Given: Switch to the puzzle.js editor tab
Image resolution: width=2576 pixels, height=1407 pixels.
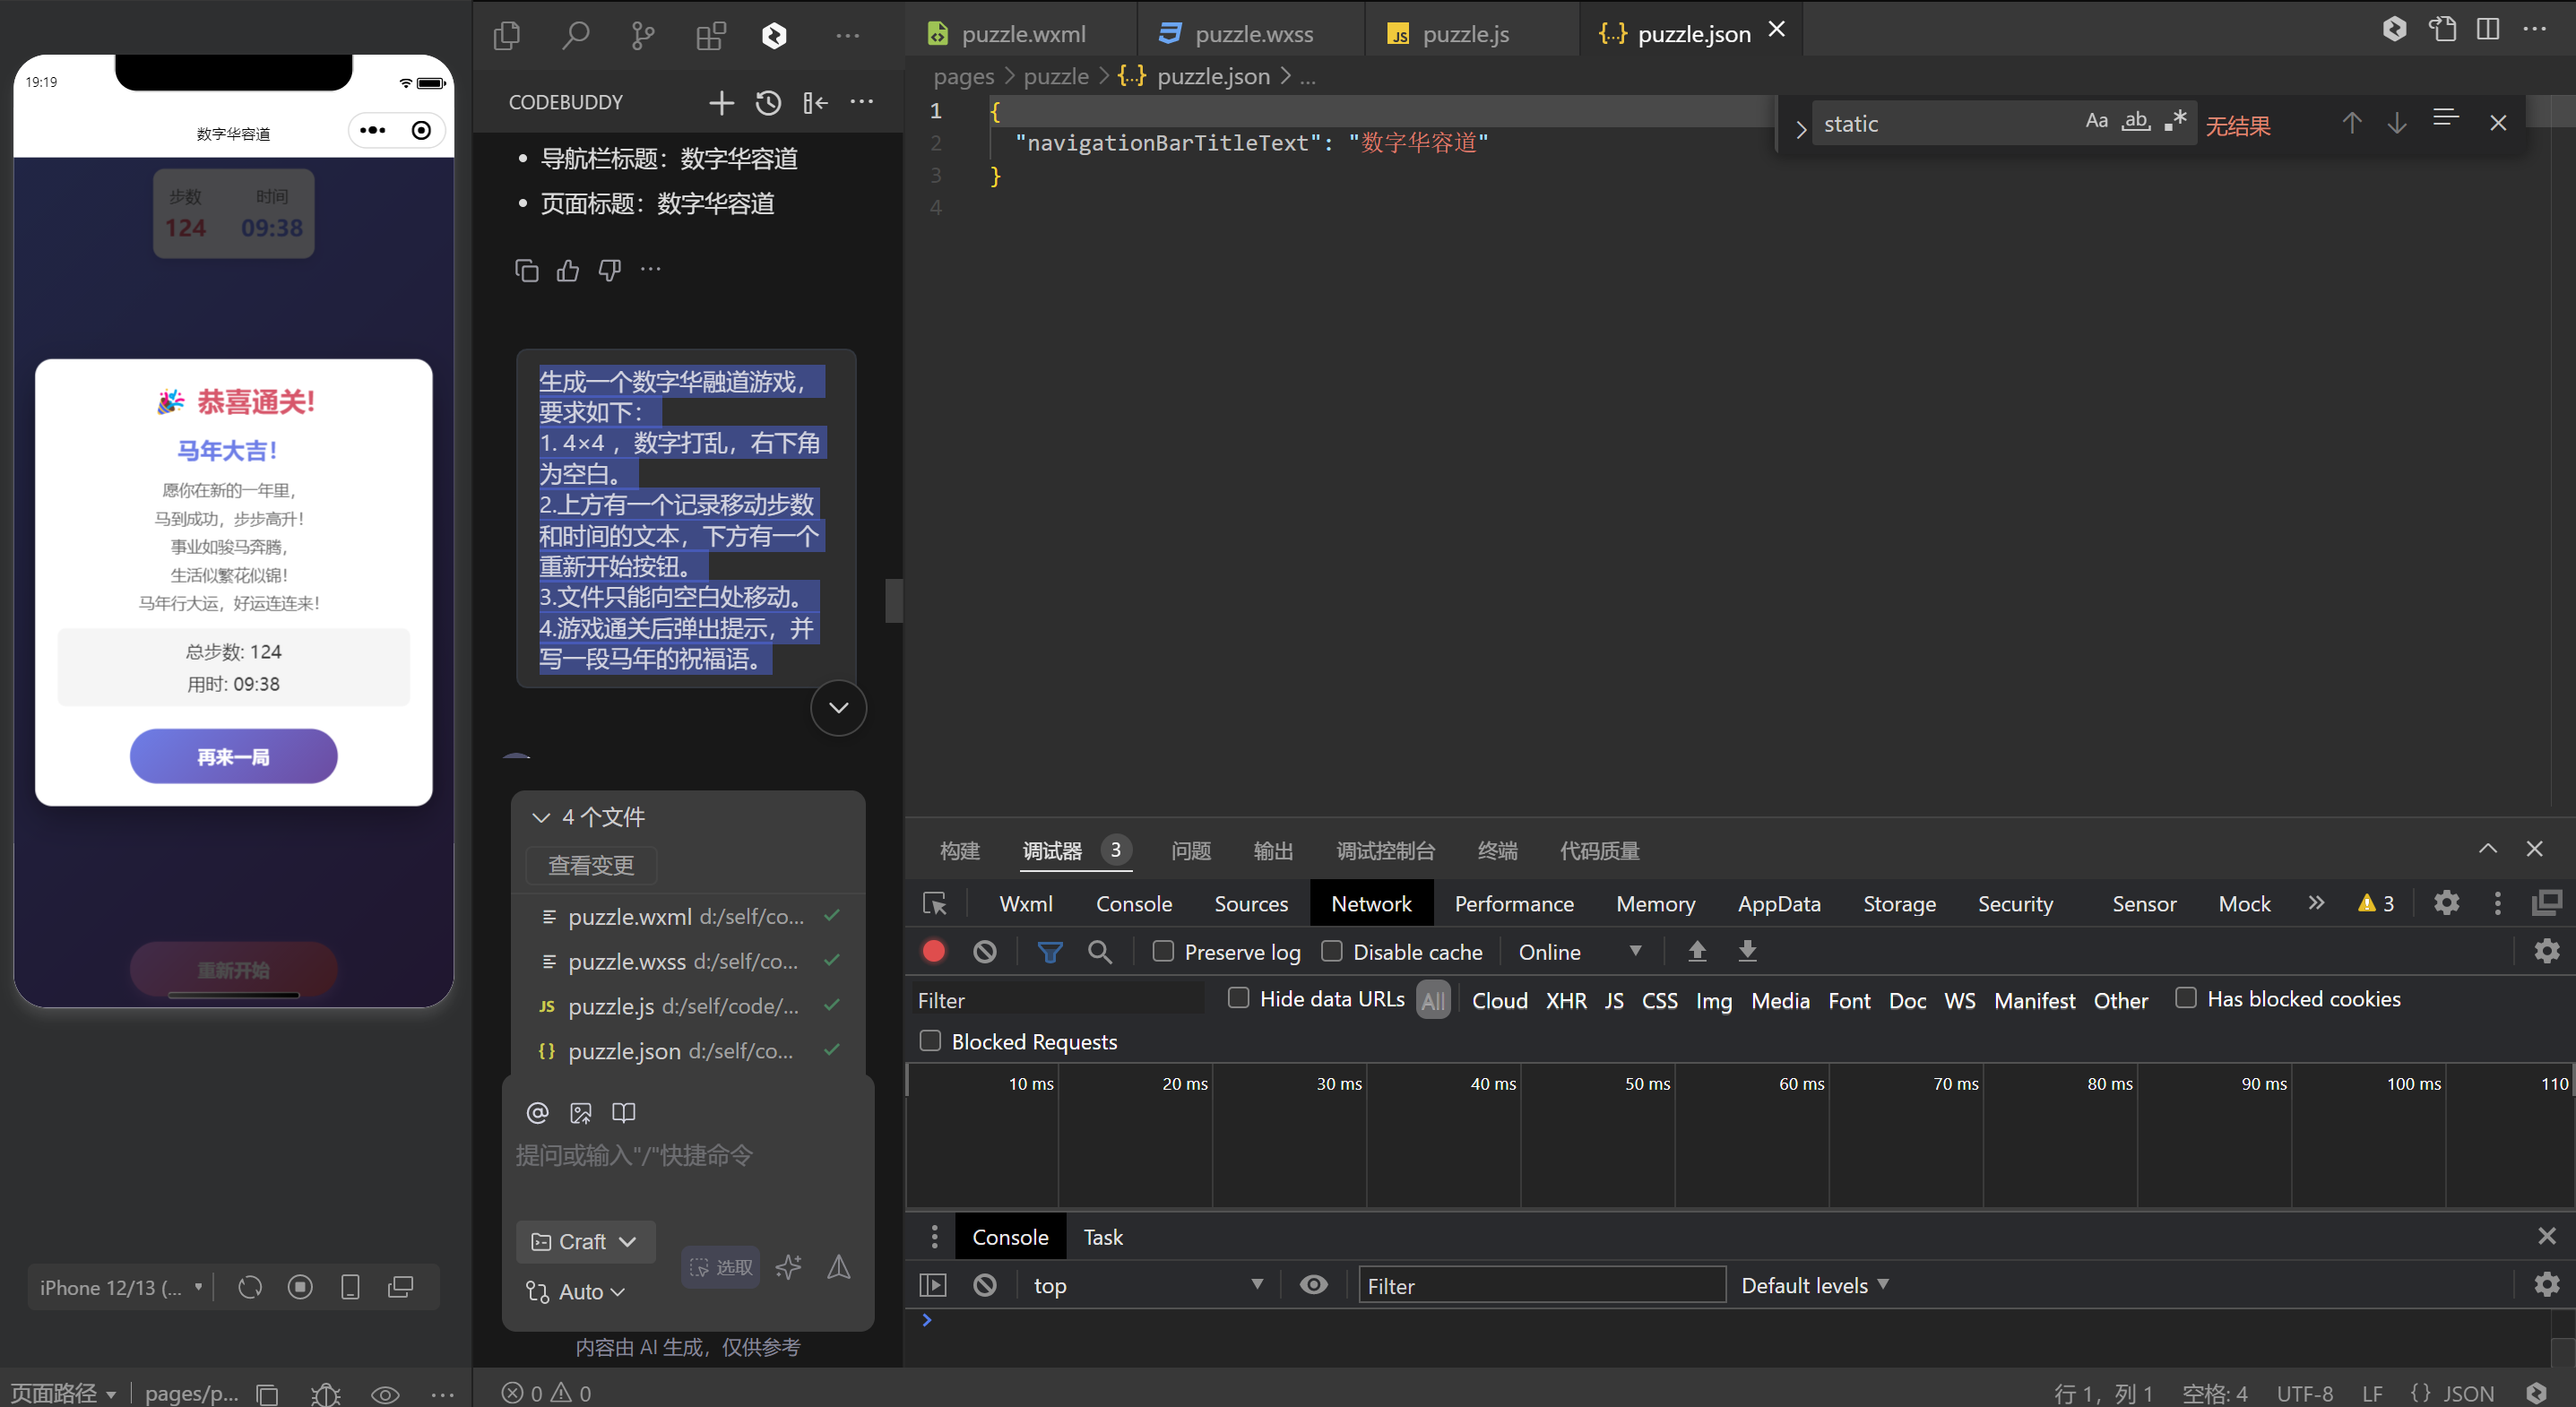Looking at the screenshot, I should click(1465, 34).
